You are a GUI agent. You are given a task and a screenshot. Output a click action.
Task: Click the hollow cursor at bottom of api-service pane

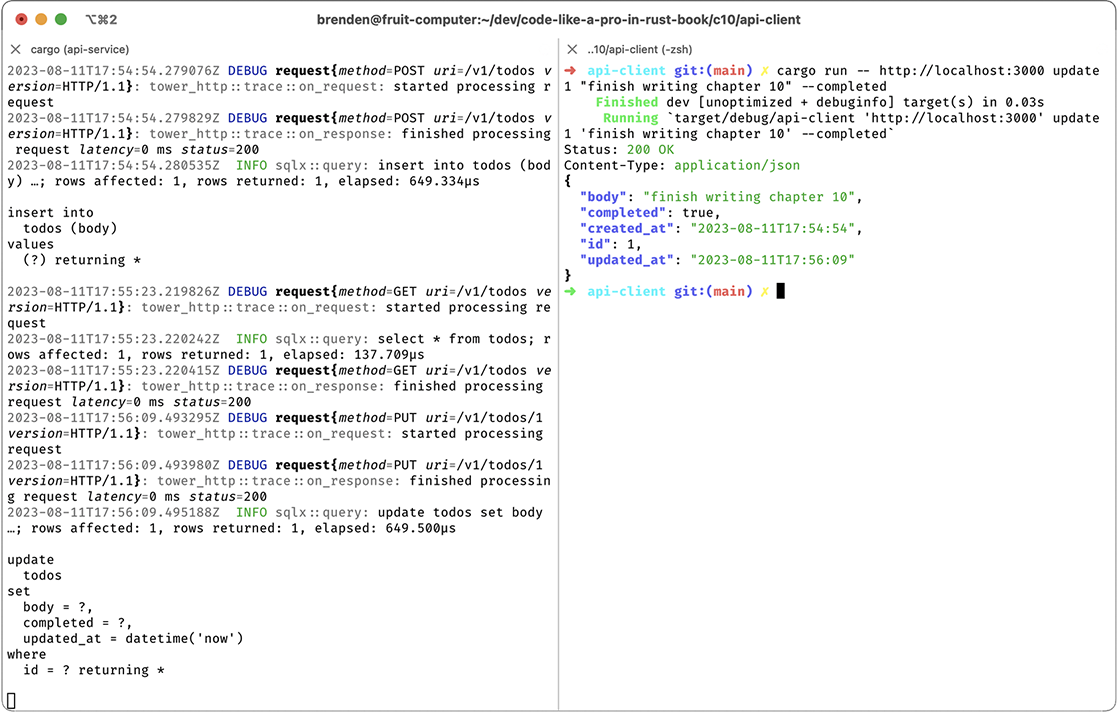pyautogui.click(x=11, y=701)
